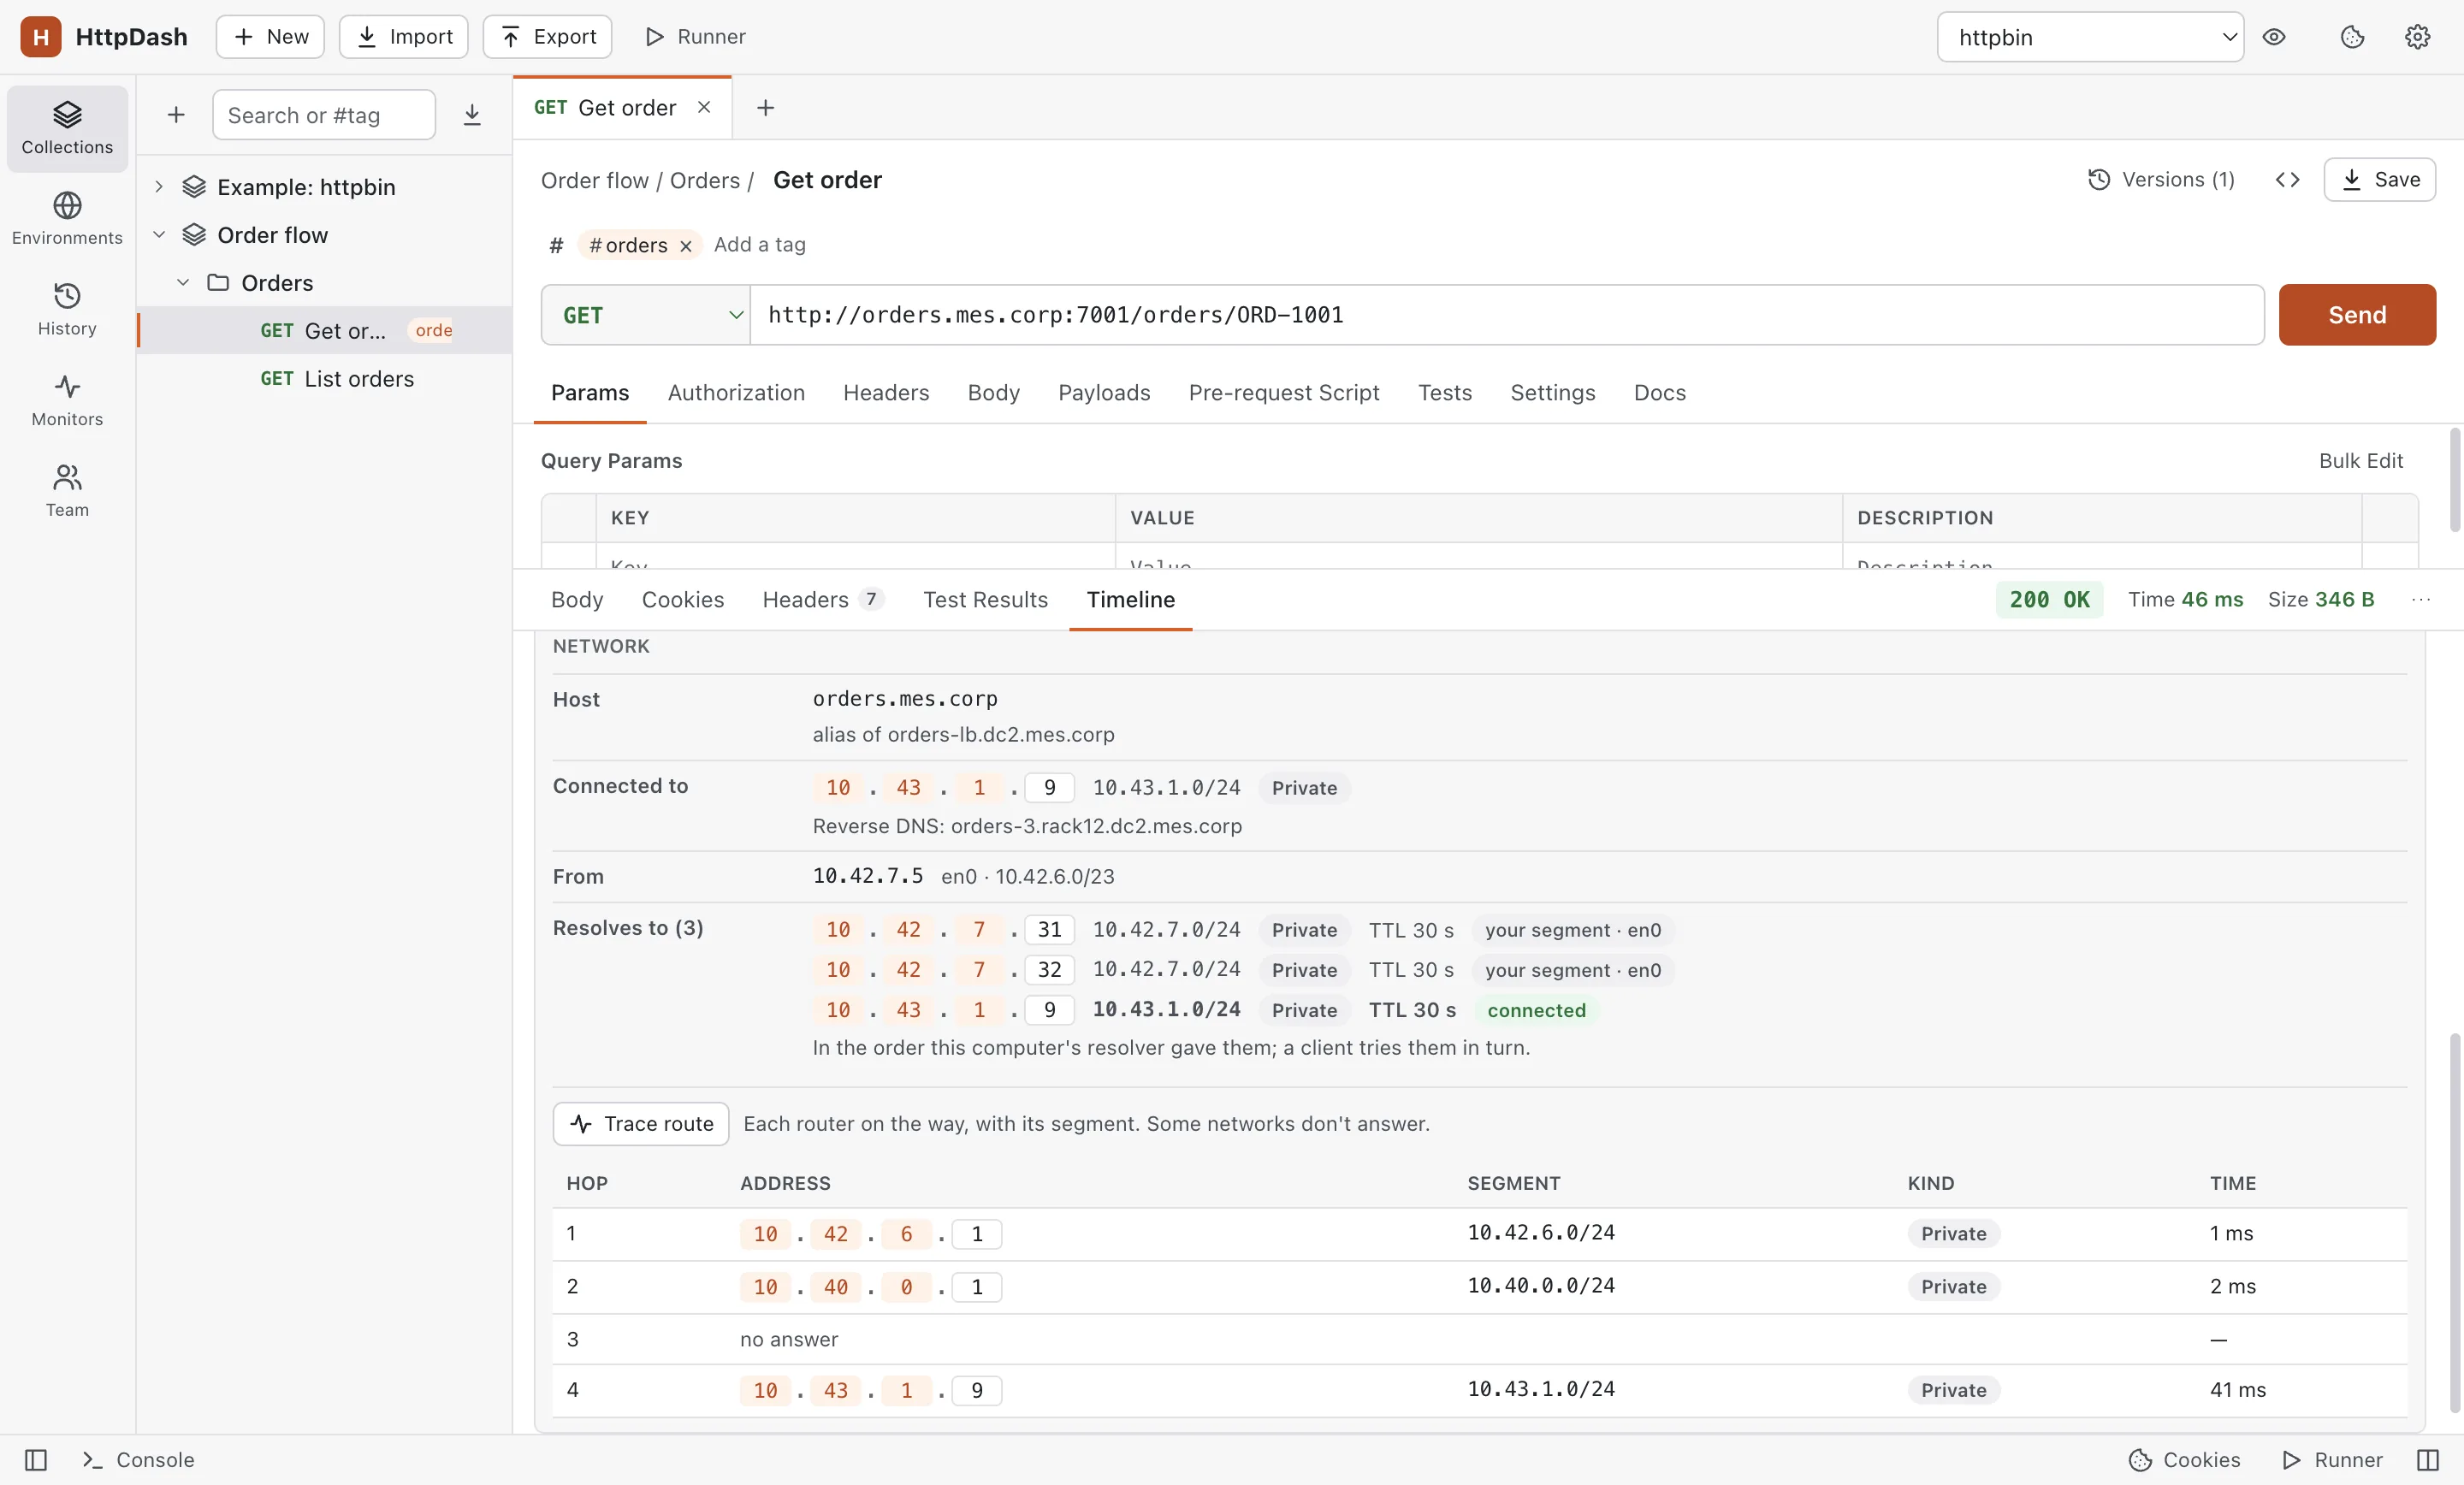
Task: Open the Test Results tab
Action: [x=985, y=600]
